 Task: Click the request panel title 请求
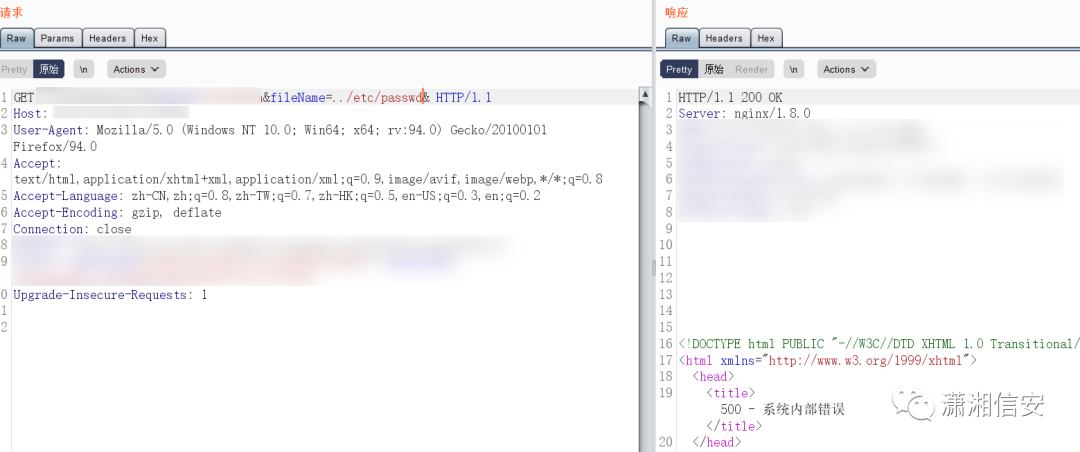[x=12, y=12]
